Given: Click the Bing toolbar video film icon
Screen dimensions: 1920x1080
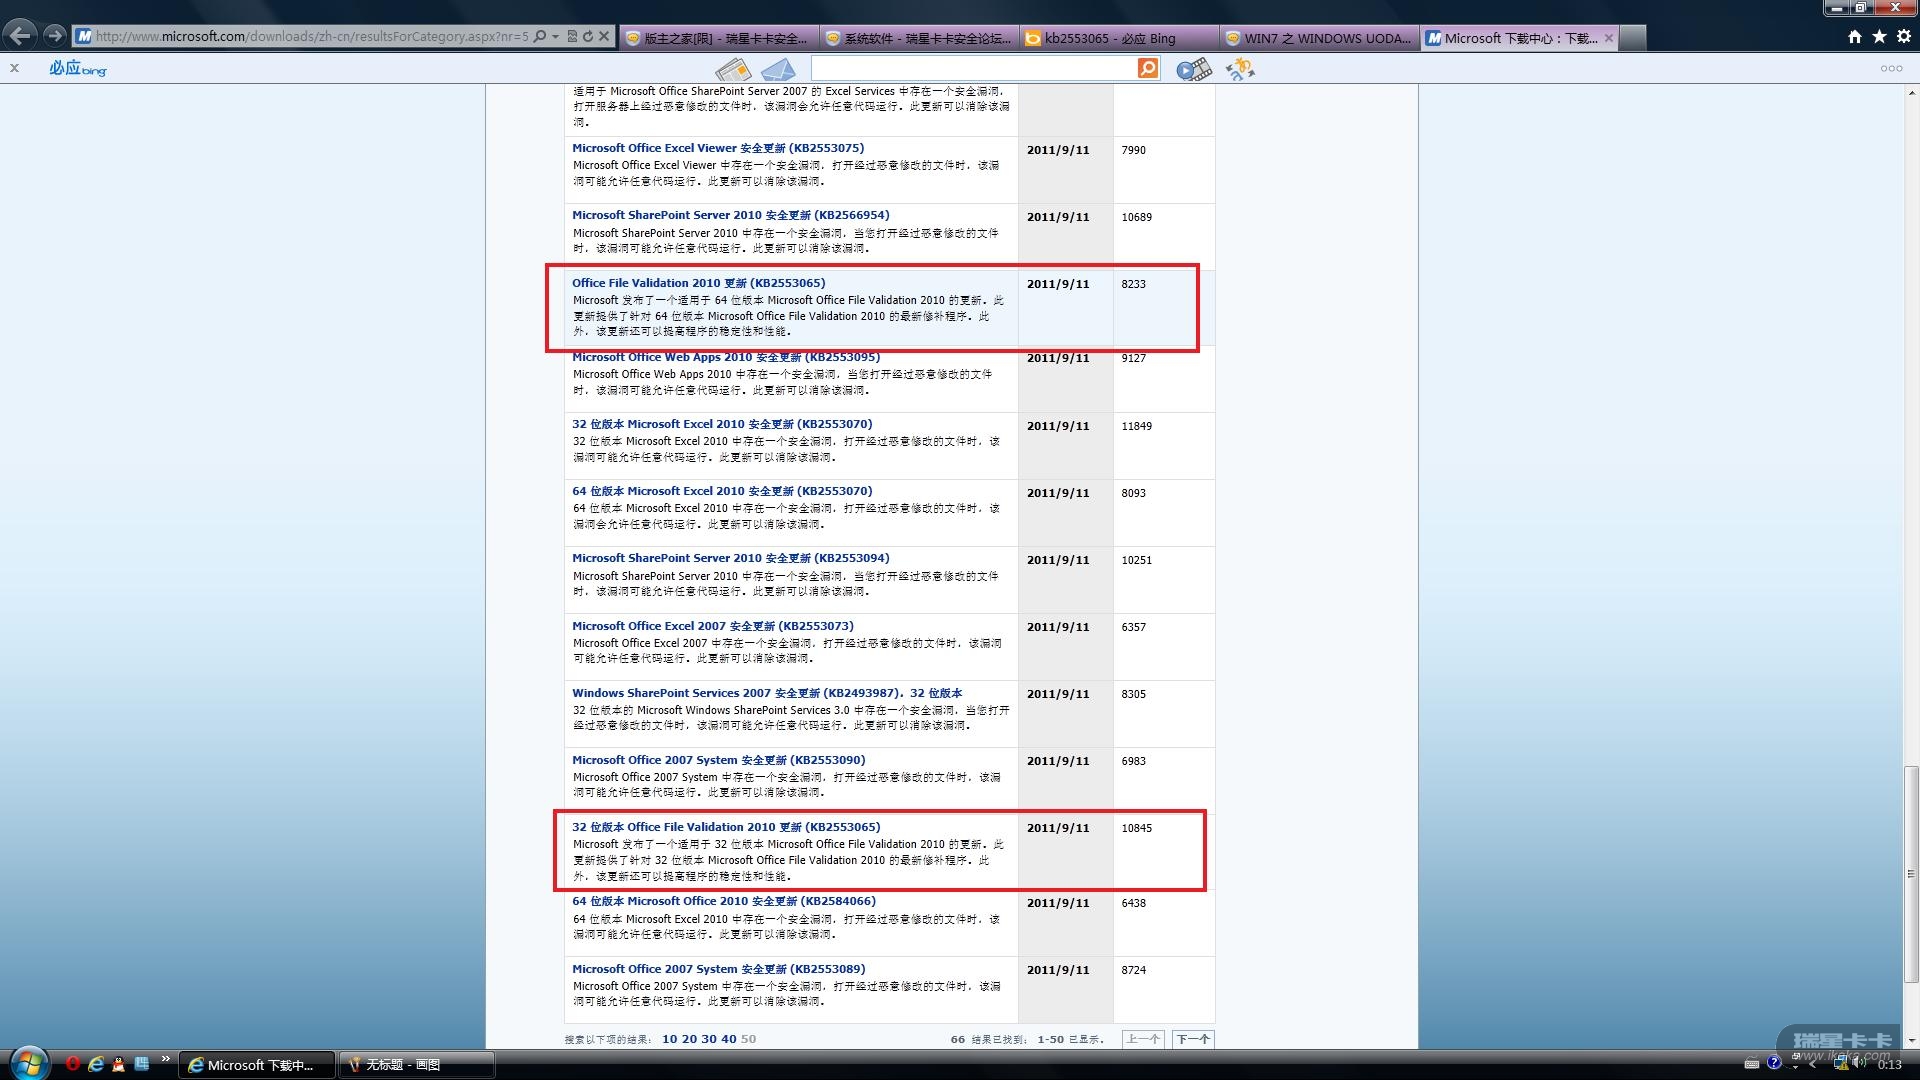Looking at the screenshot, I should (1193, 69).
